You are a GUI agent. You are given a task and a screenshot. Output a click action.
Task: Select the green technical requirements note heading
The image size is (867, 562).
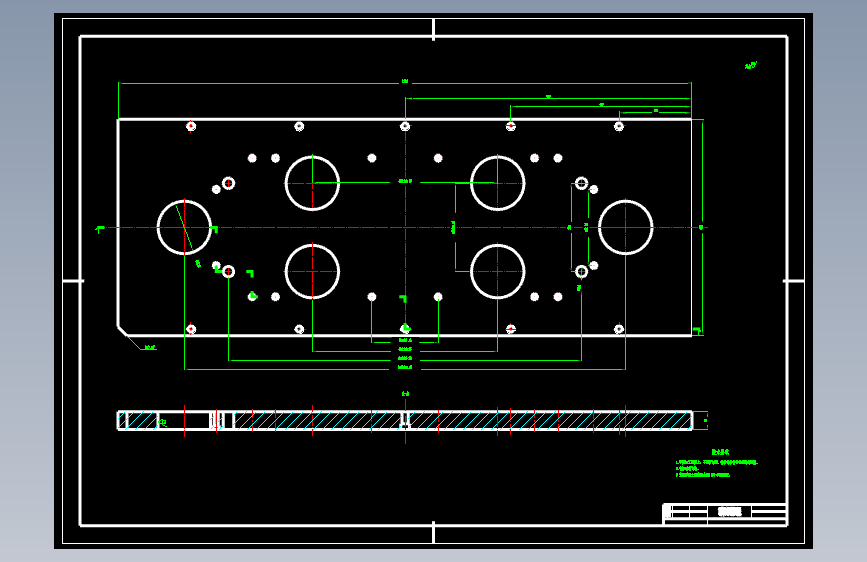pyautogui.click(x=720, y=452)
